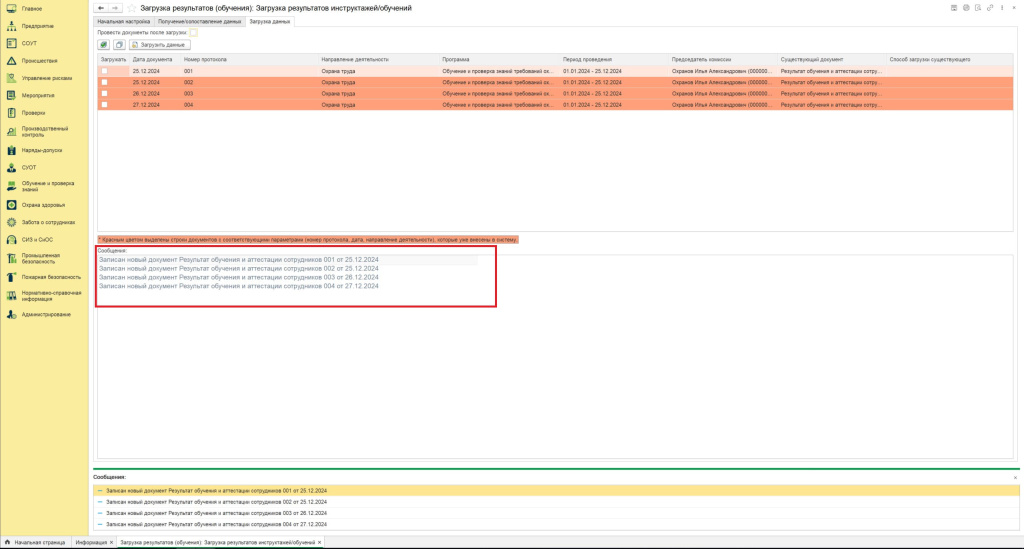Click the uncheck-all rows toolbar icon
The height and width of the screenshot is (549, 1024).
coord(119,45)
